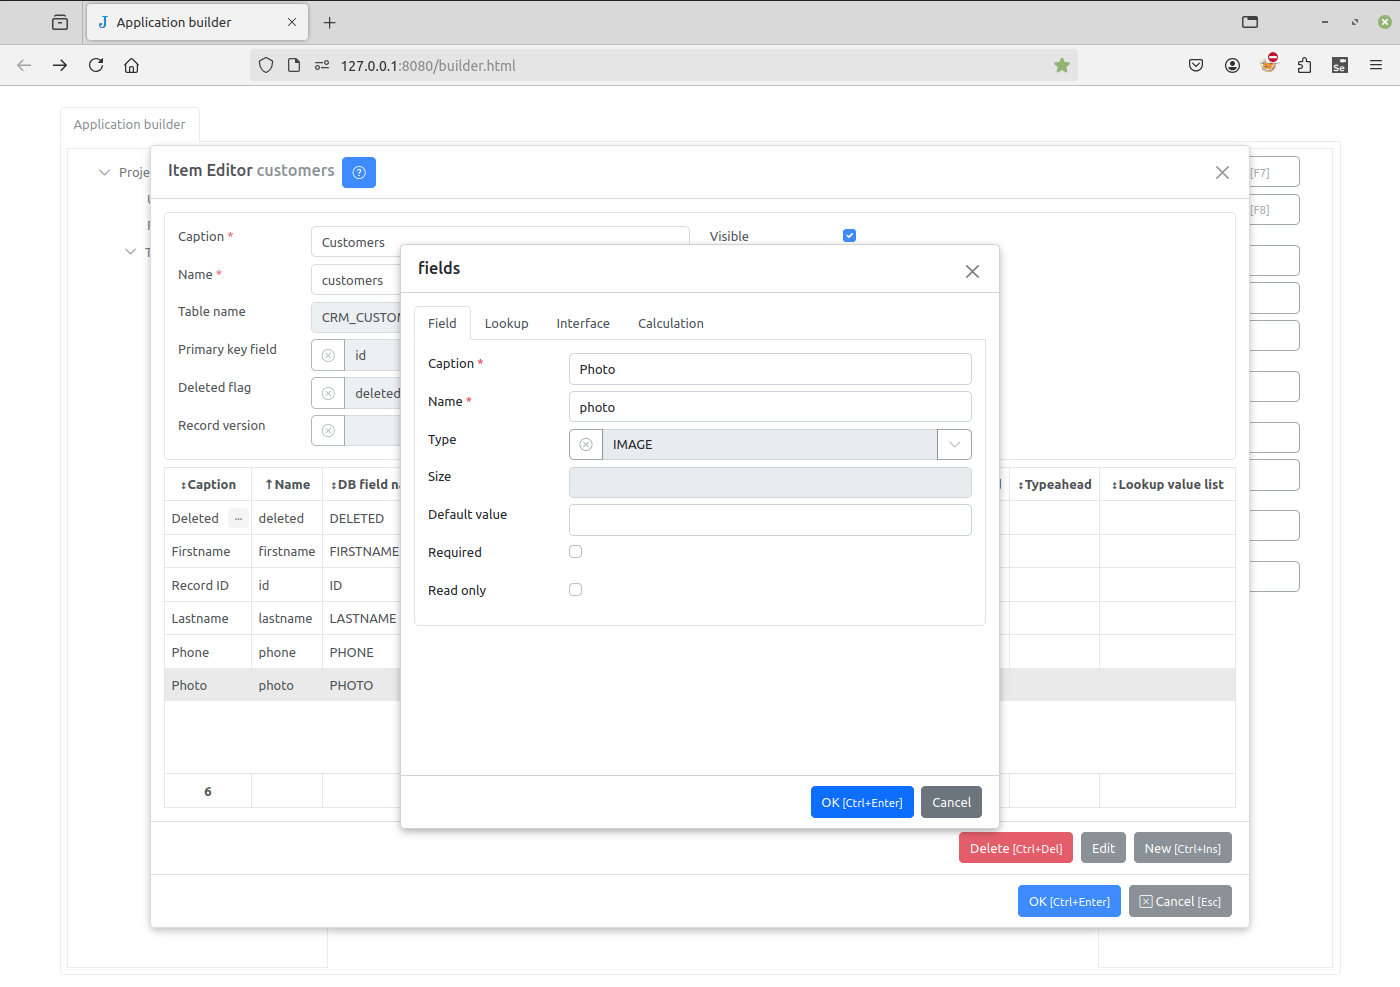The image size is (1400, 987).
Task: Clear the Deleted flag field selection
Action: [328, 394]
